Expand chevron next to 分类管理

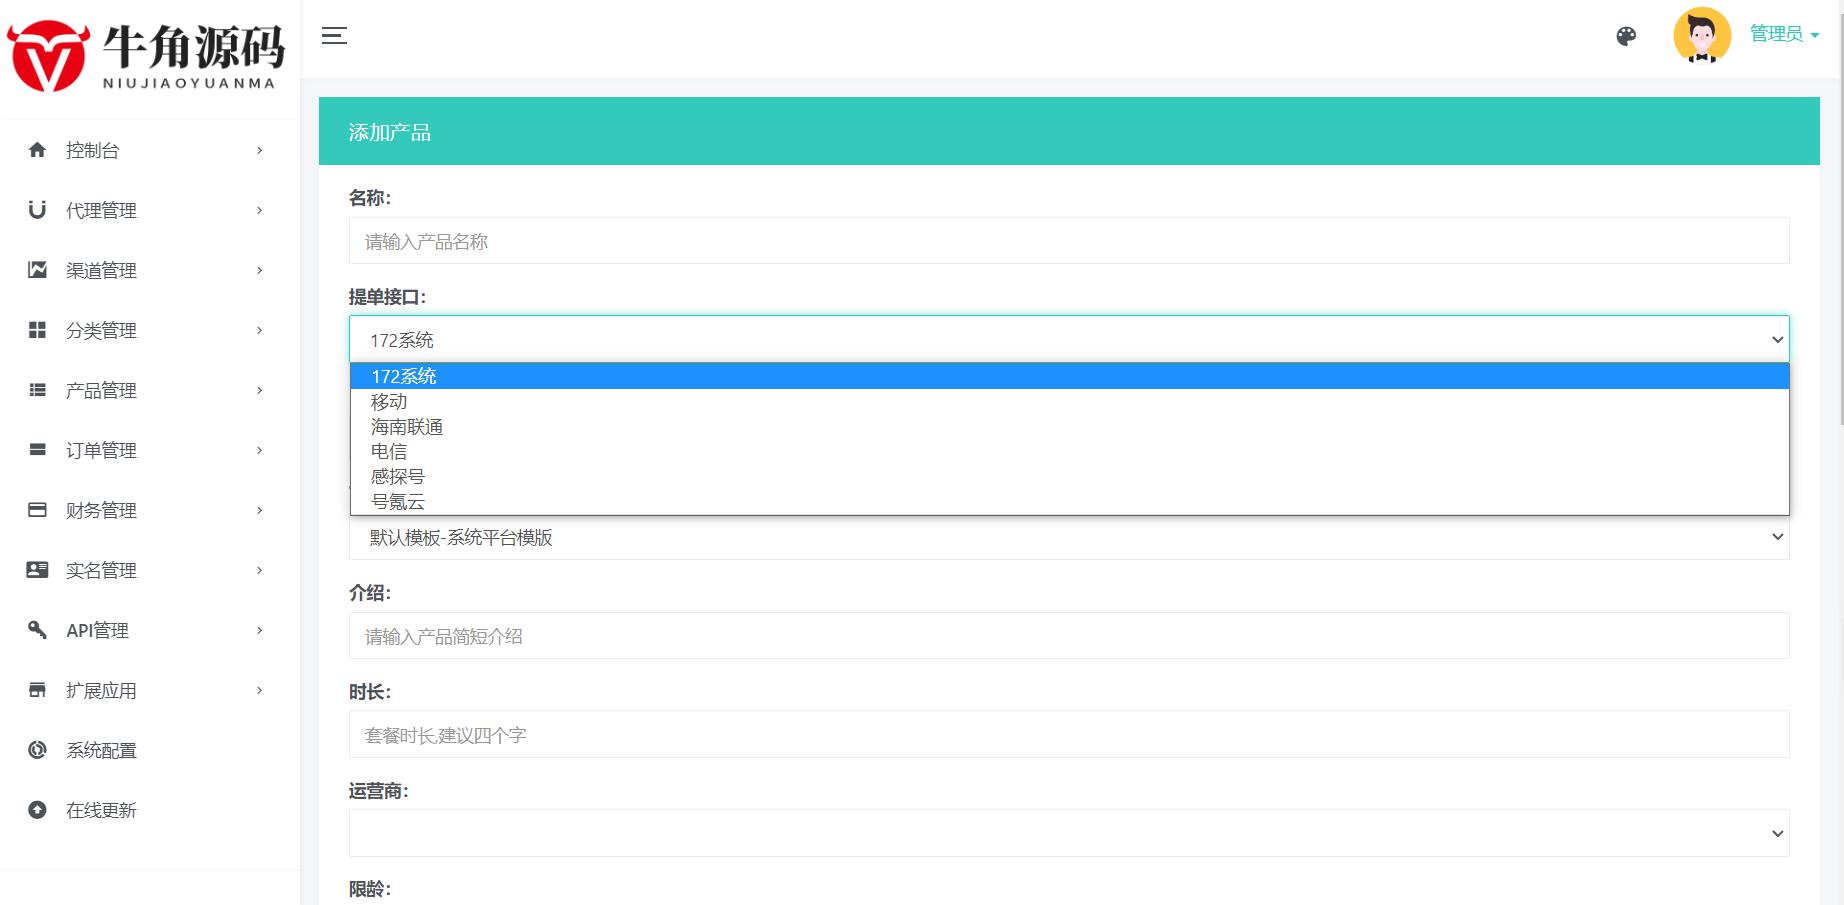[260, 330]
